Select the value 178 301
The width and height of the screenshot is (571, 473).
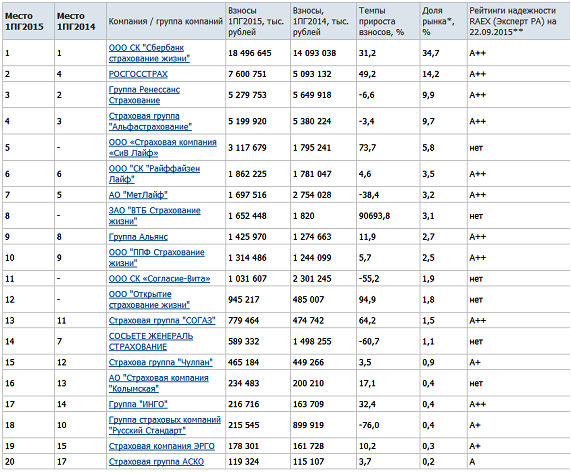click(x=244, y=446)
